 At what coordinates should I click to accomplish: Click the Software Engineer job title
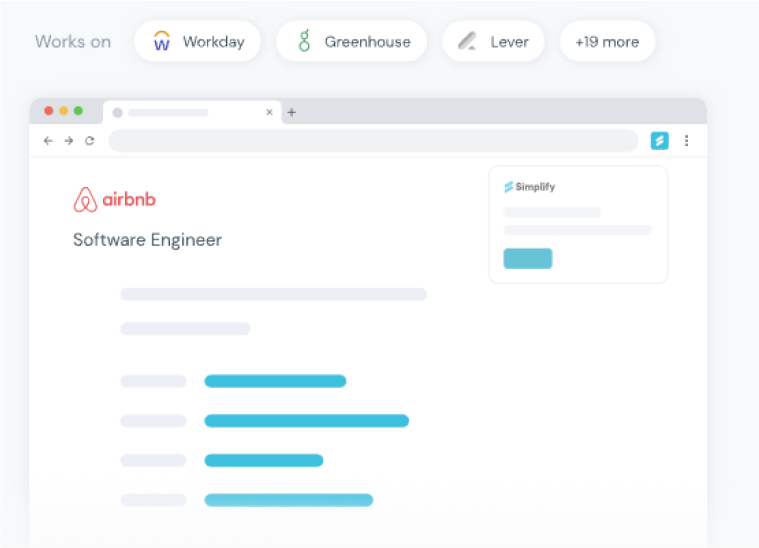(x=147, y=240)
